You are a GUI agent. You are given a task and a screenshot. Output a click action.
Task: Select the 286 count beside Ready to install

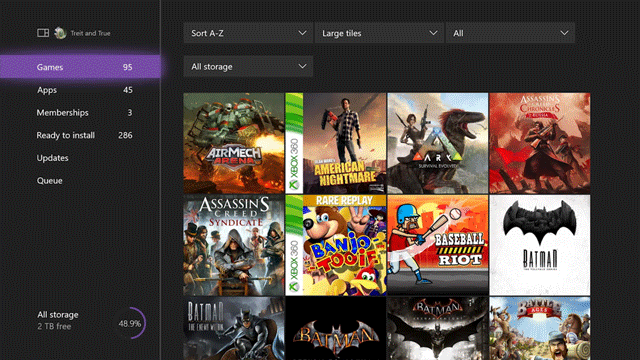coord(125,135)
